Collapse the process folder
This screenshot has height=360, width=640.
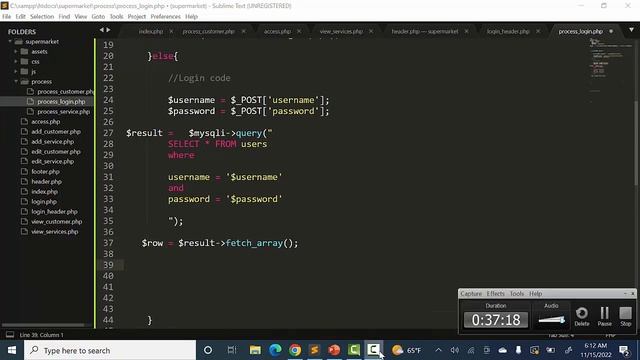[16, 81]
